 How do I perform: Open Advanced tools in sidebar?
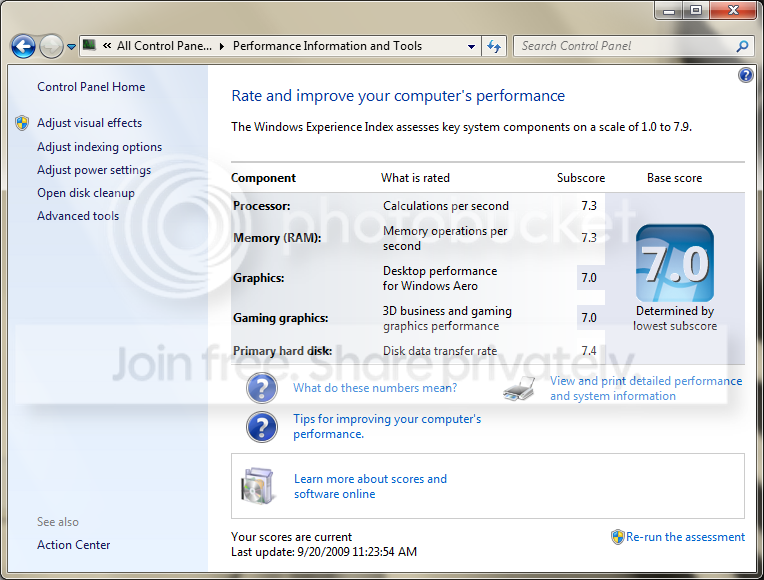coord(78,216)
